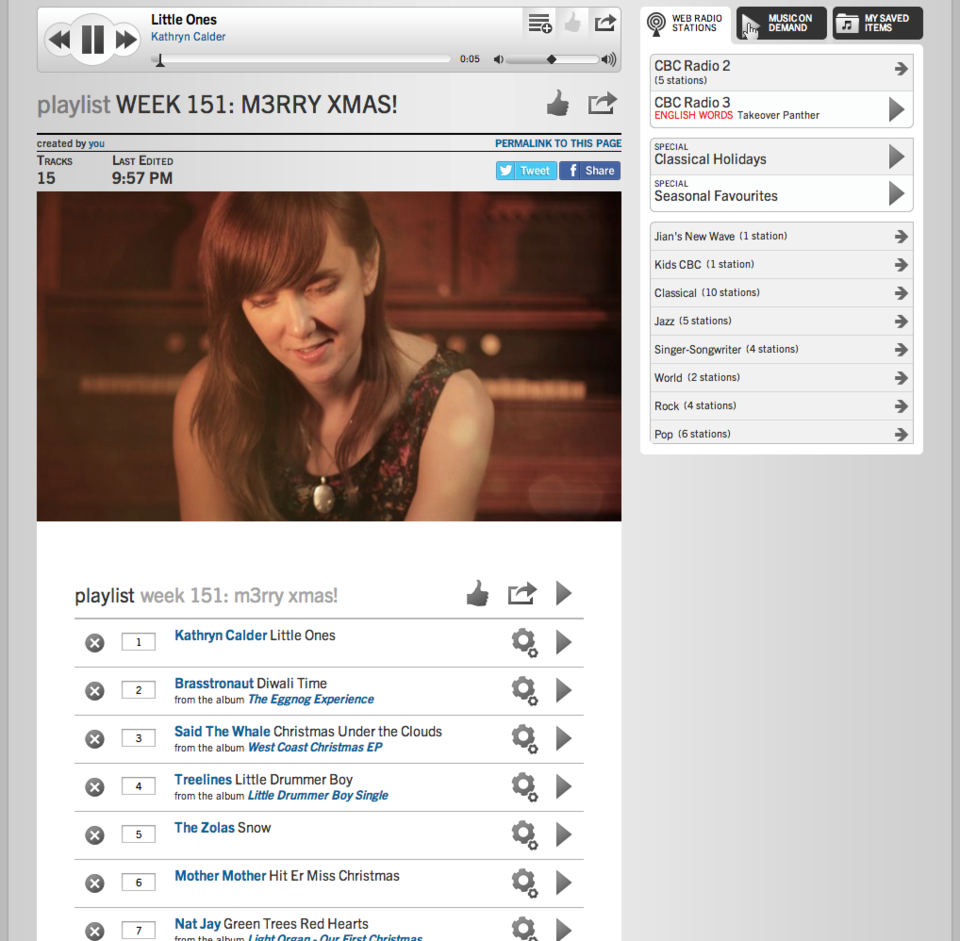The width and height of the screenshot is (960, 941).
Task: Open Little Drummer Boy Single album link
Action: pyautogui.click(x=318, y=796)
